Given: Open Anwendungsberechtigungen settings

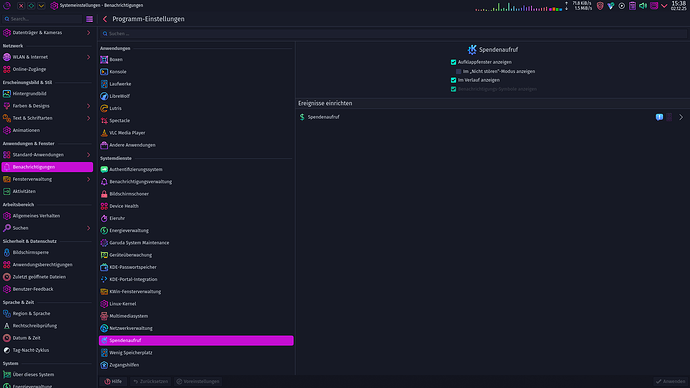Looking at the screenshot, I should [47, 265].
